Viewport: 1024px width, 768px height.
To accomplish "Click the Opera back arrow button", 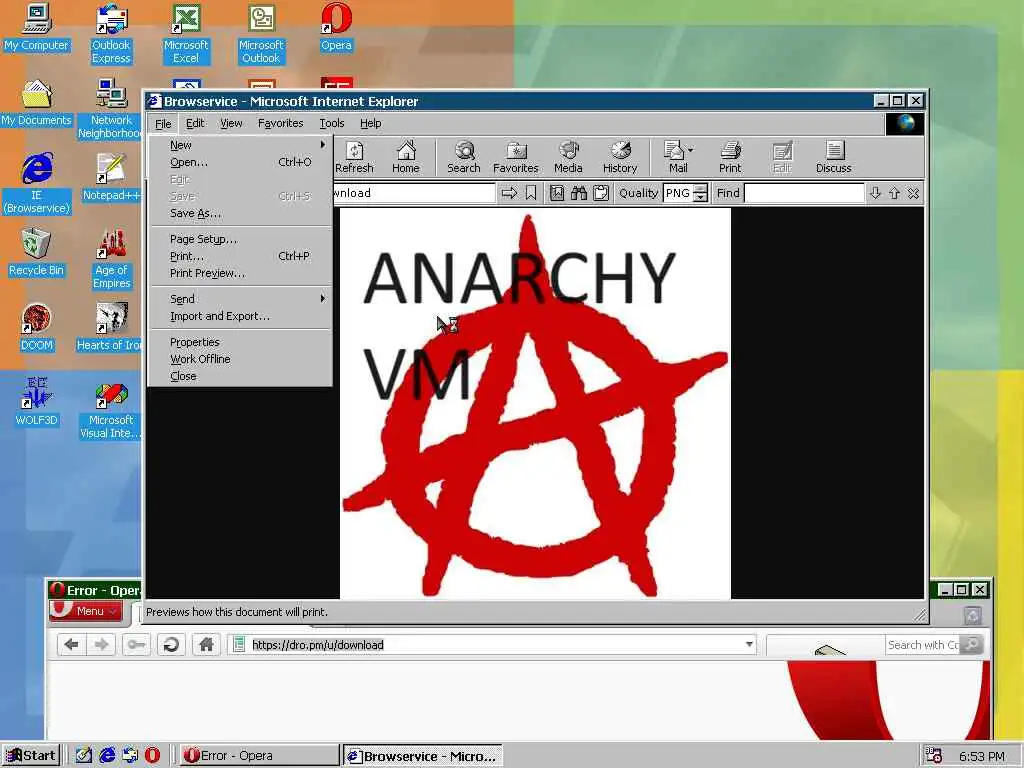I will pyautogui.click(x=72, y=645).
